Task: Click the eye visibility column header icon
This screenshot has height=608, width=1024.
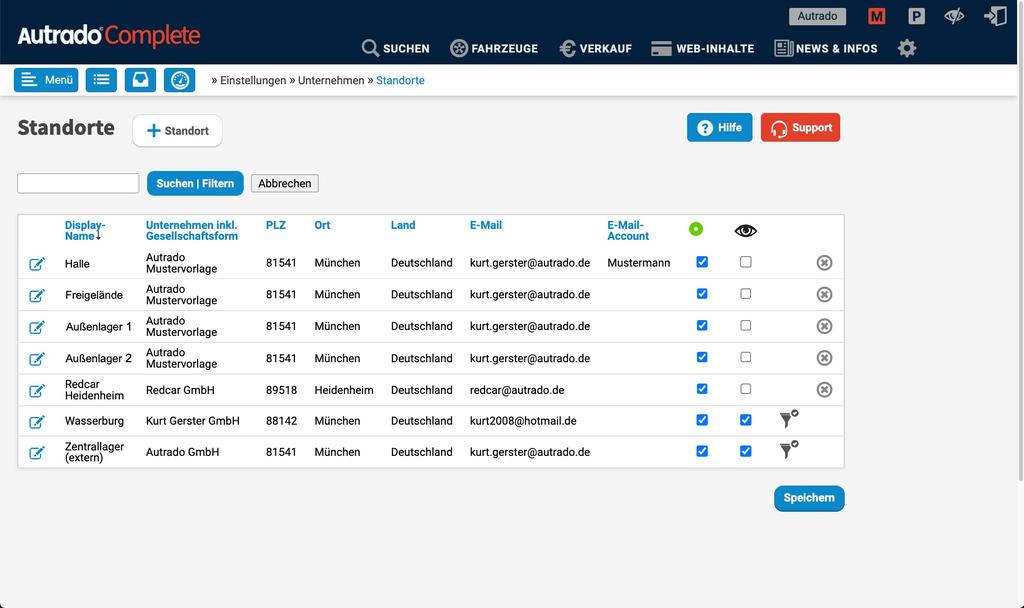Action: [x=745, y=231]
